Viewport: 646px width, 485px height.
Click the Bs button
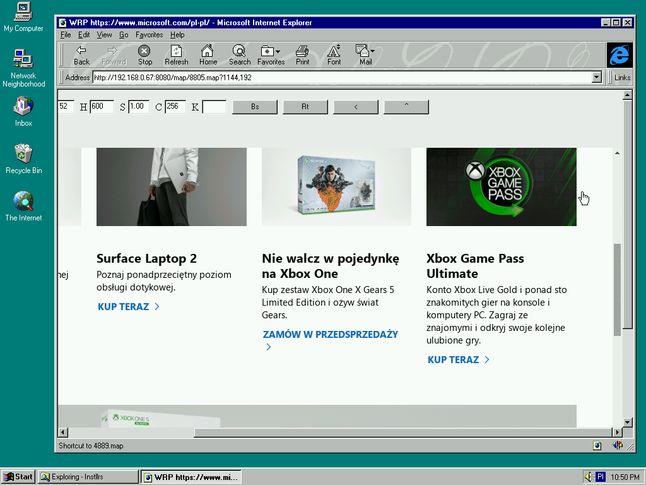click(x=255, y=107)
